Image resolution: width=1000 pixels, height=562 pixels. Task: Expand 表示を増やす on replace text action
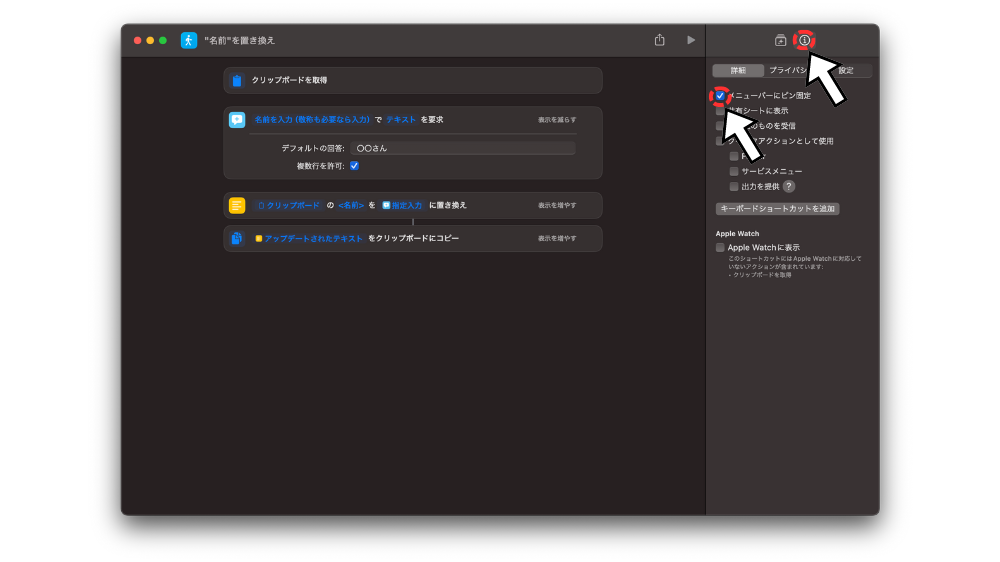click(x=557, y=205)
